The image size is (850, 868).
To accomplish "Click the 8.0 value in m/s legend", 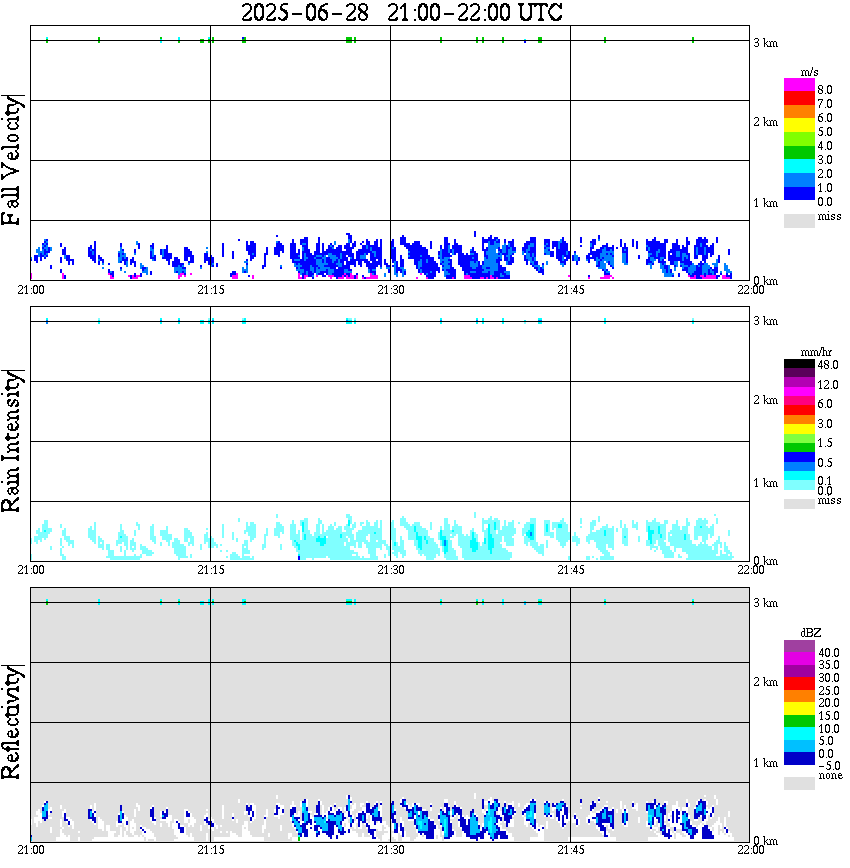I will (x=825, y=90).
